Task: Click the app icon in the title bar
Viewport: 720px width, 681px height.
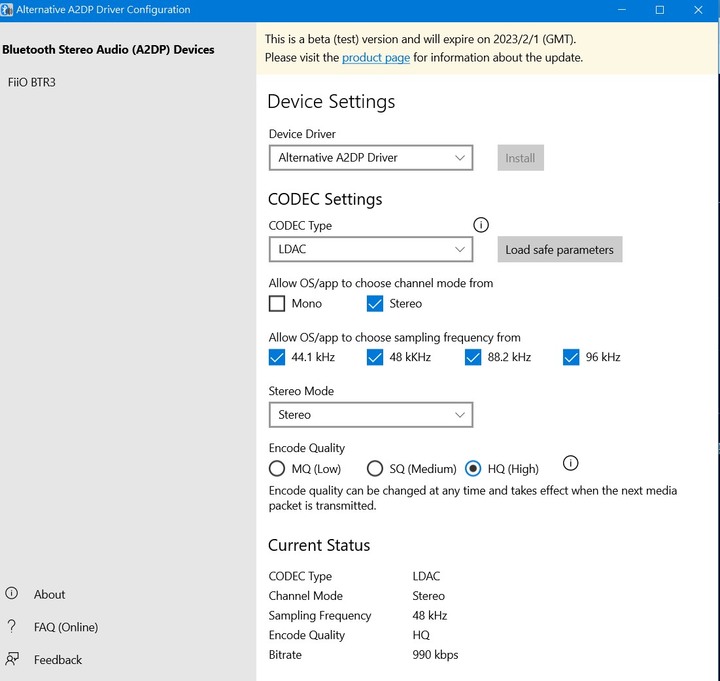Action: tap(6, 10)
